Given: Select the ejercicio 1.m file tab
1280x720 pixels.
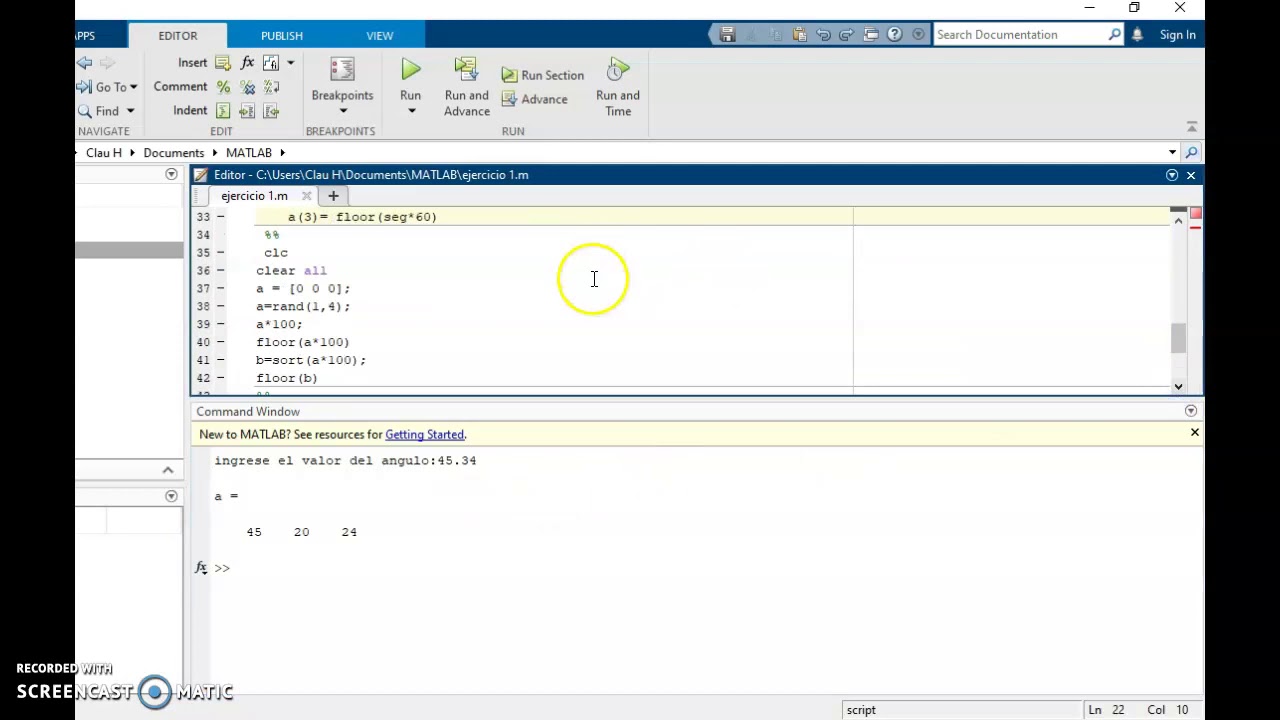Looking at the screenshot, I should click(254, 196).
